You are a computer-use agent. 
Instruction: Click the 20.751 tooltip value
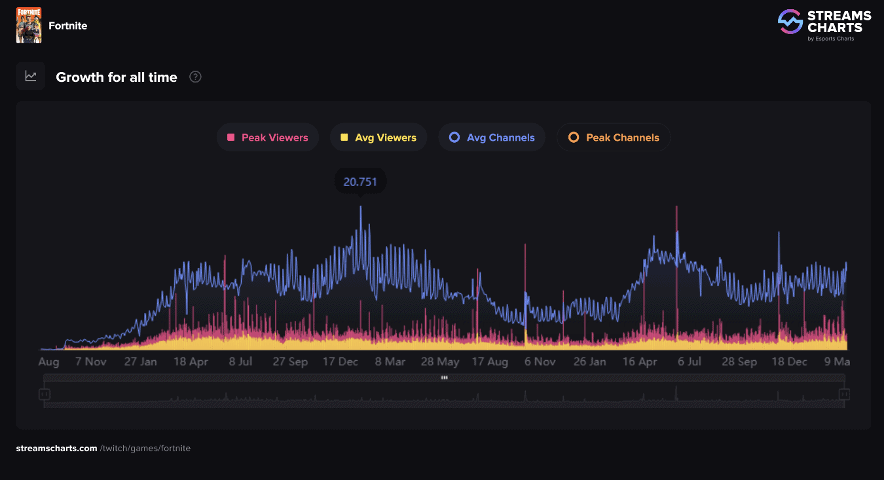coord(360,182)
